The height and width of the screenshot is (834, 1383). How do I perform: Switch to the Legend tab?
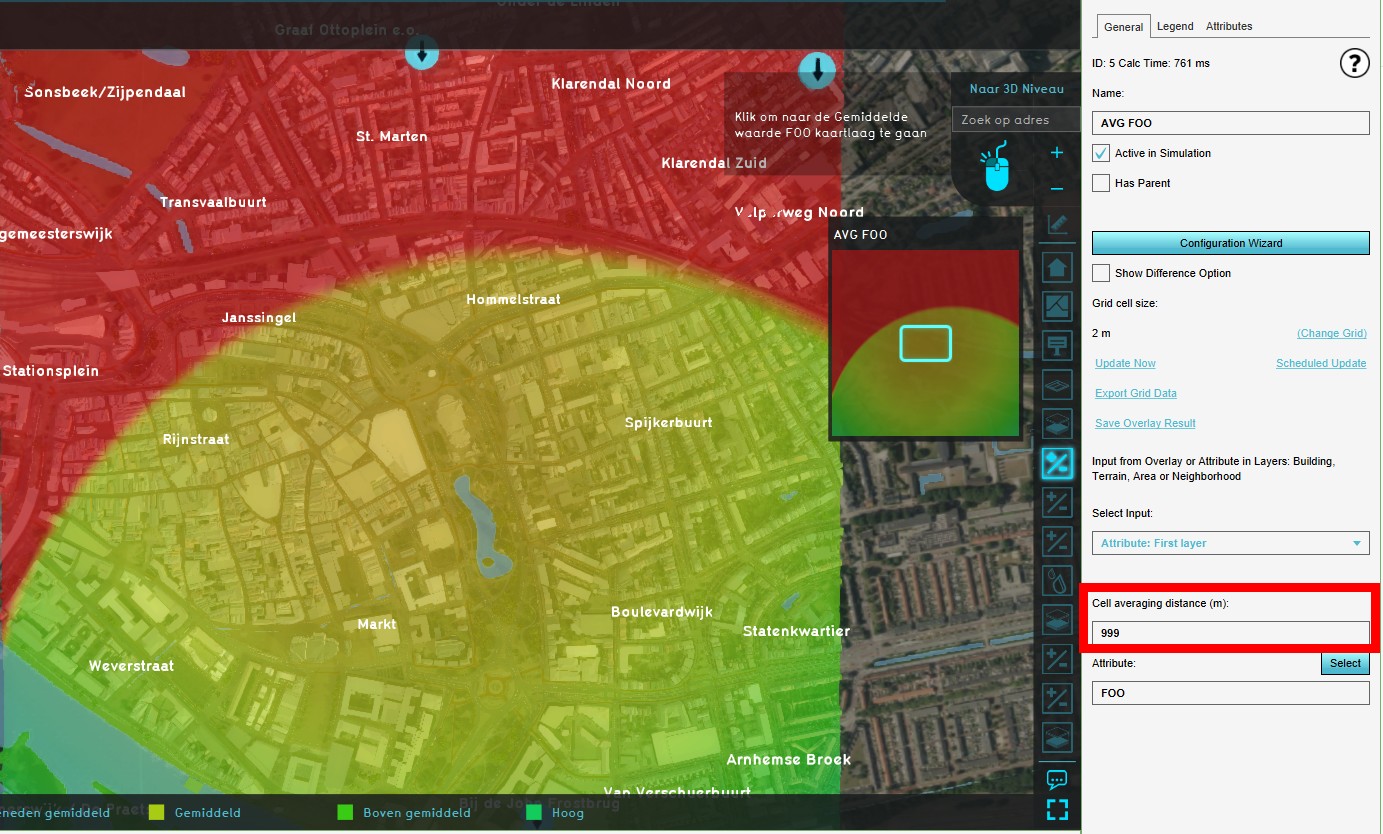(1174, 26)
